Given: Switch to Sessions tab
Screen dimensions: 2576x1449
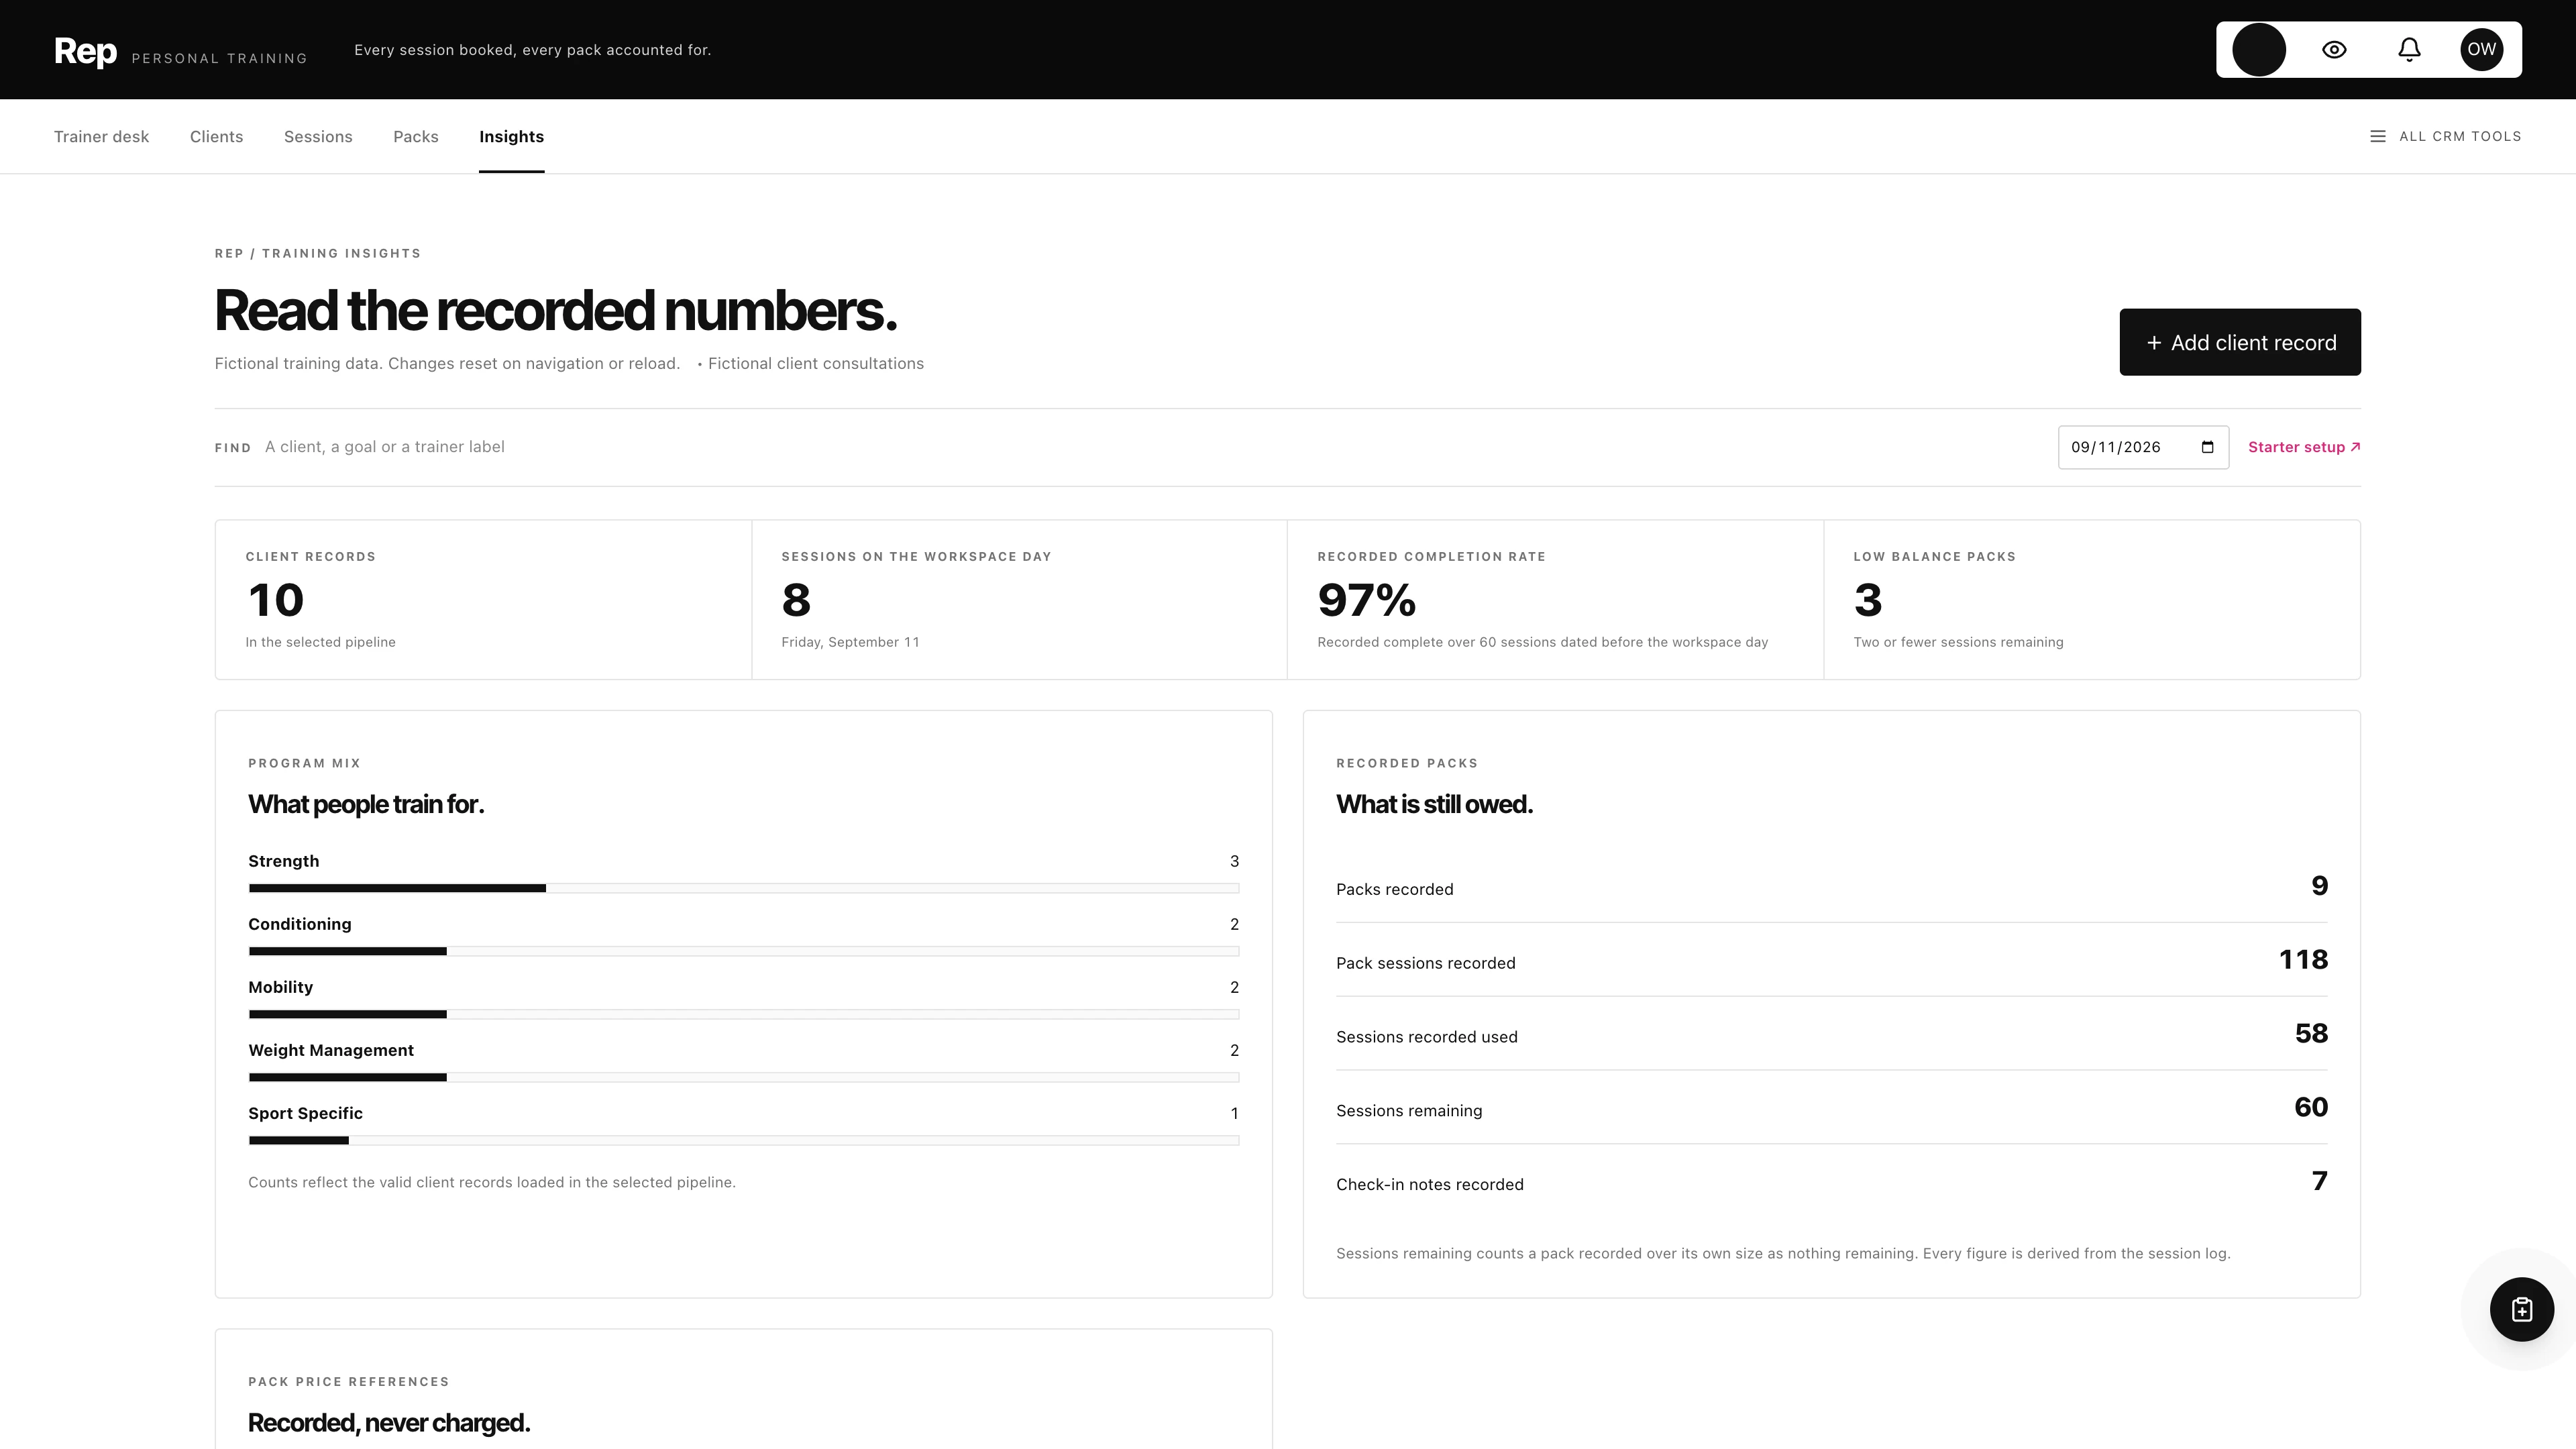Looking at the screenshot, I should tap(318, 137).
